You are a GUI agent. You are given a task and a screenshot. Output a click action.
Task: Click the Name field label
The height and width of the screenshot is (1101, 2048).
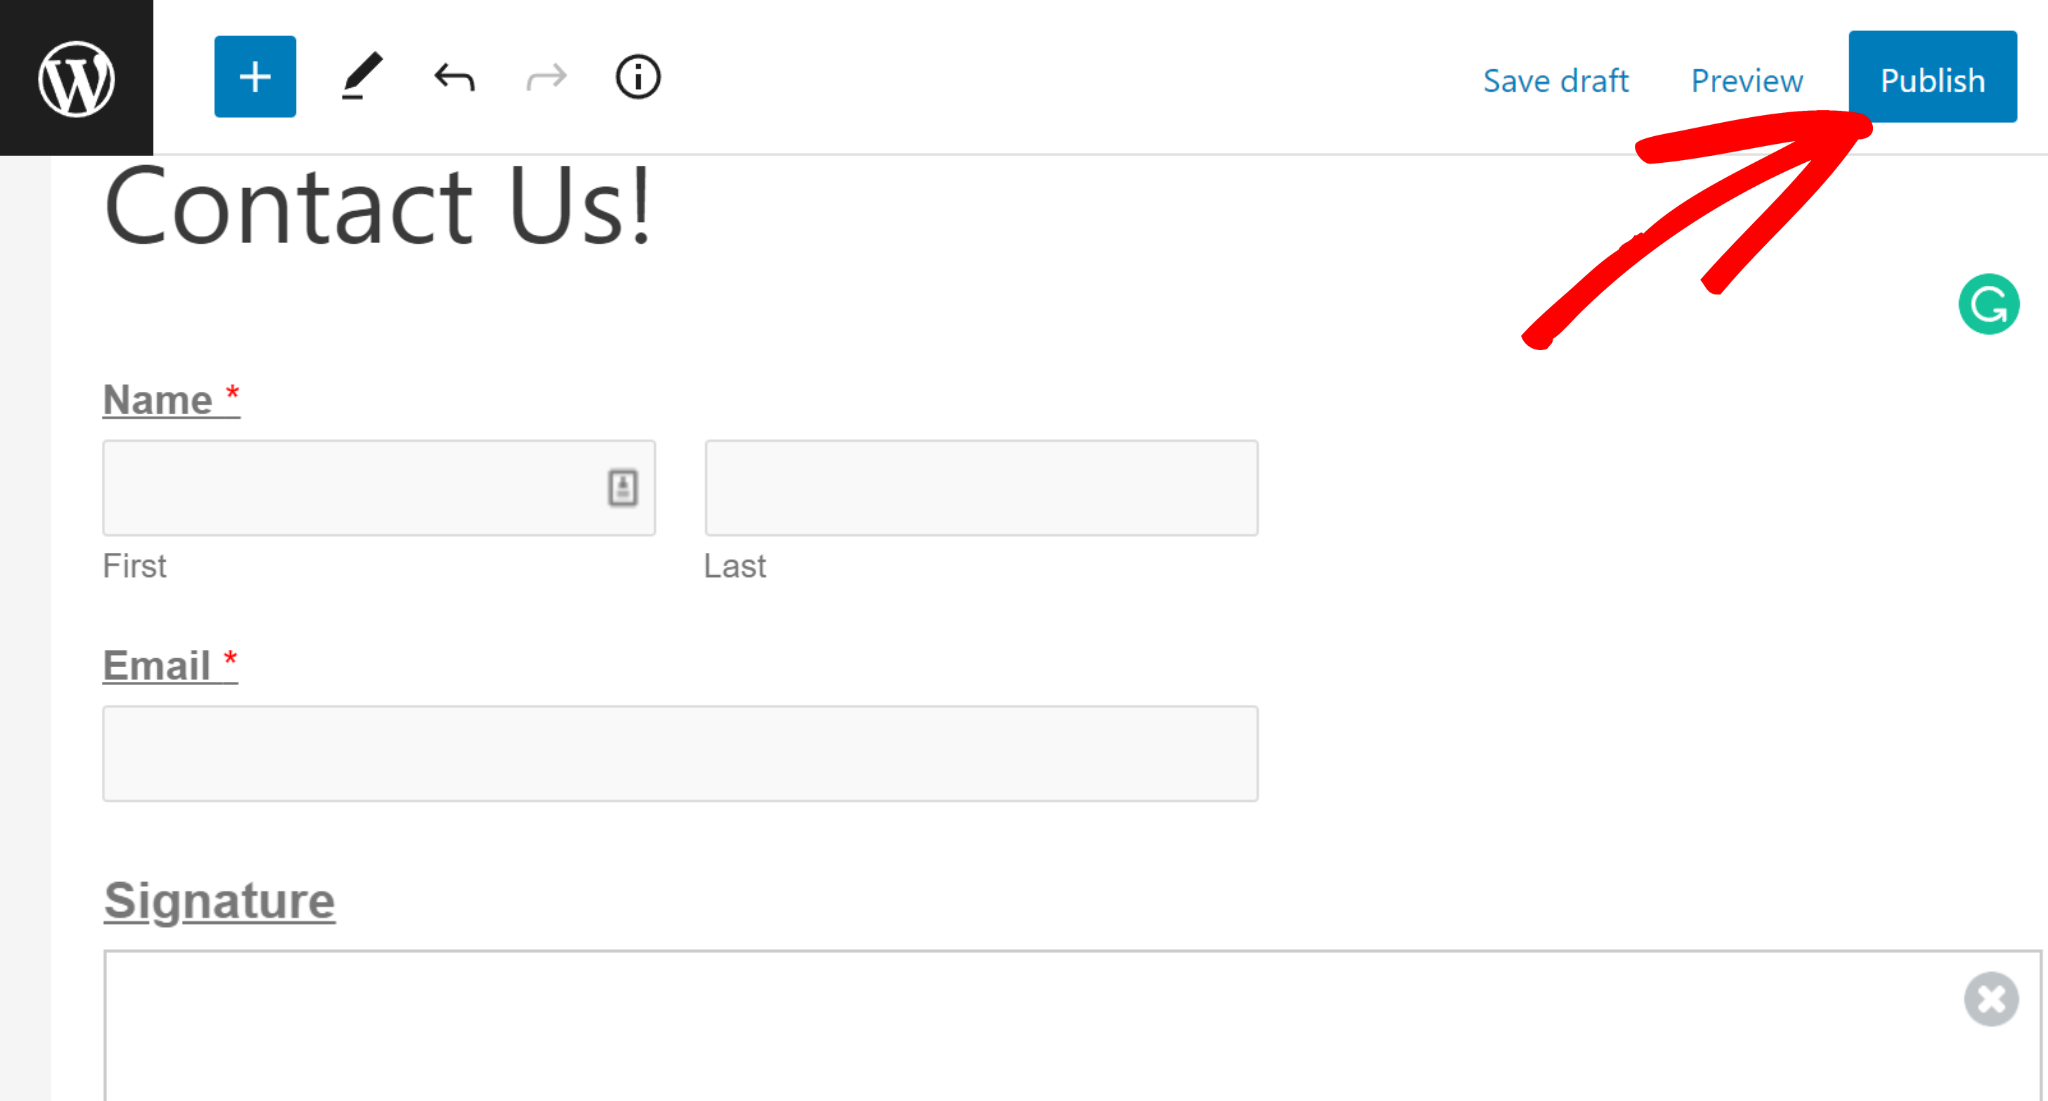pyautogui.click(x=157, y=399)
